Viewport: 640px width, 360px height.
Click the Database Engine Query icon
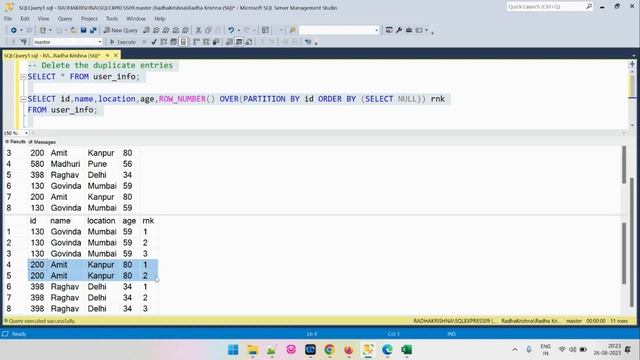(147, 30)
